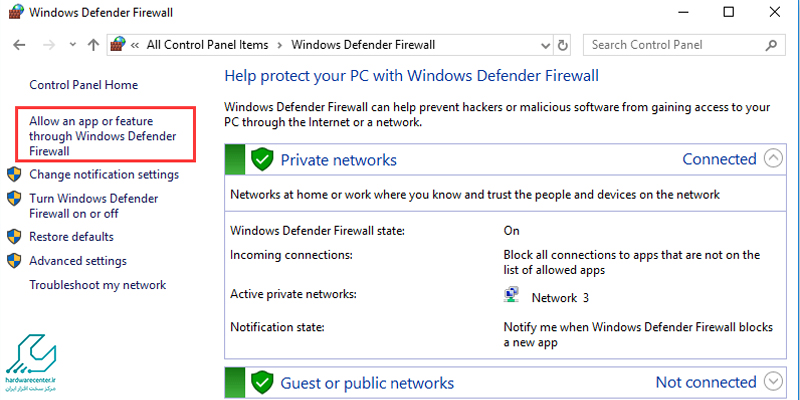Open recent locations dropdown arrow
The width and height of the screenshot is (800, 400).
(72, 45)
